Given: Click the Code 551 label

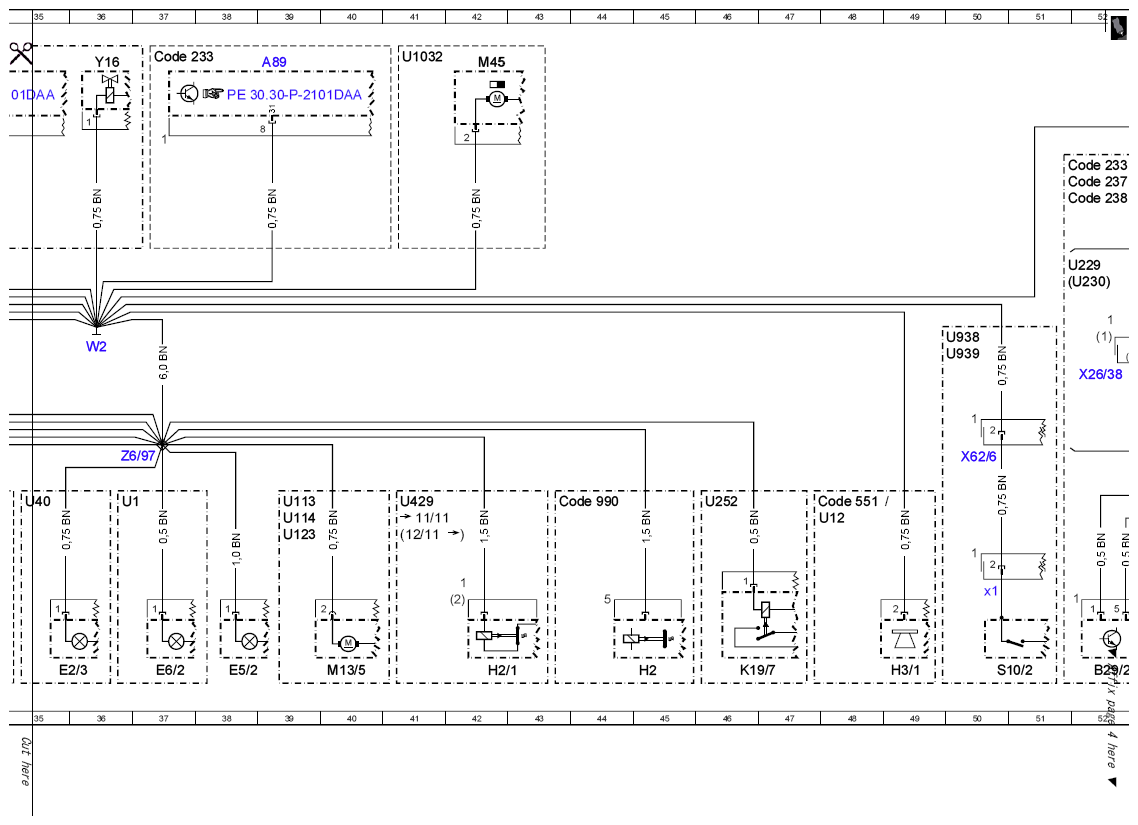Looking at the screenshot, I should 848,501.
